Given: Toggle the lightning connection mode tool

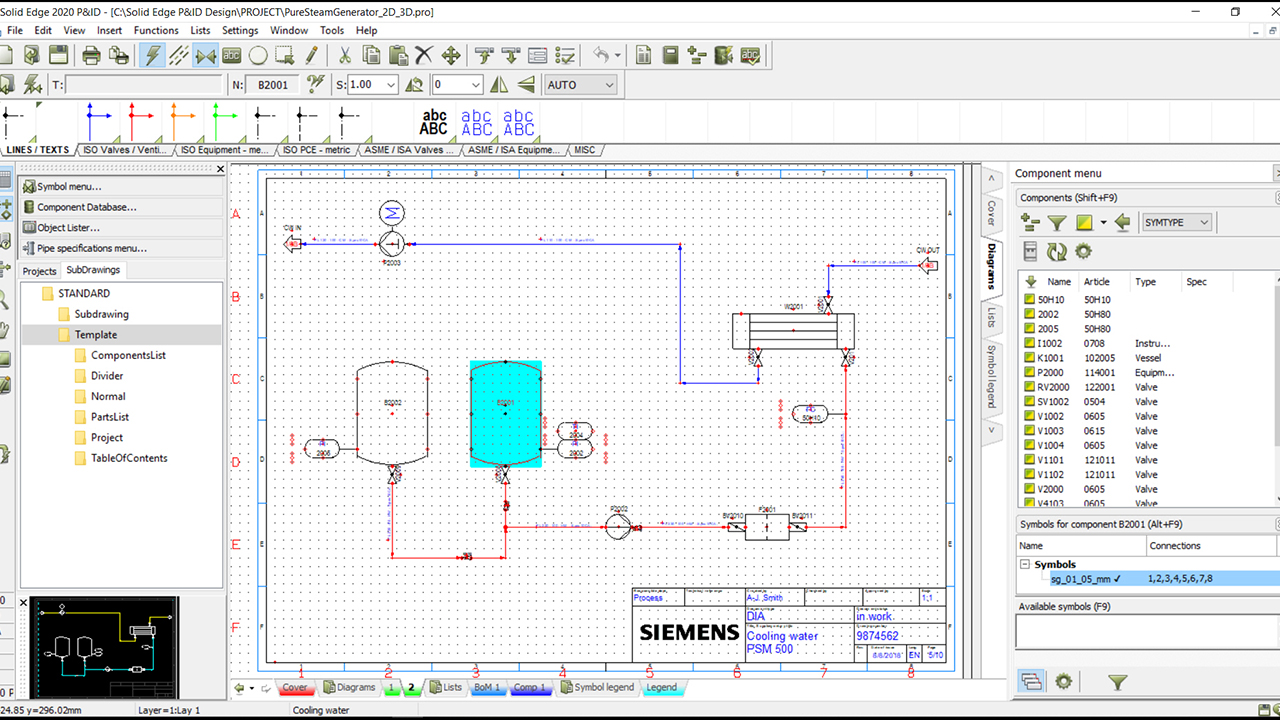Looking at the screenshot, I should [153, 55].
